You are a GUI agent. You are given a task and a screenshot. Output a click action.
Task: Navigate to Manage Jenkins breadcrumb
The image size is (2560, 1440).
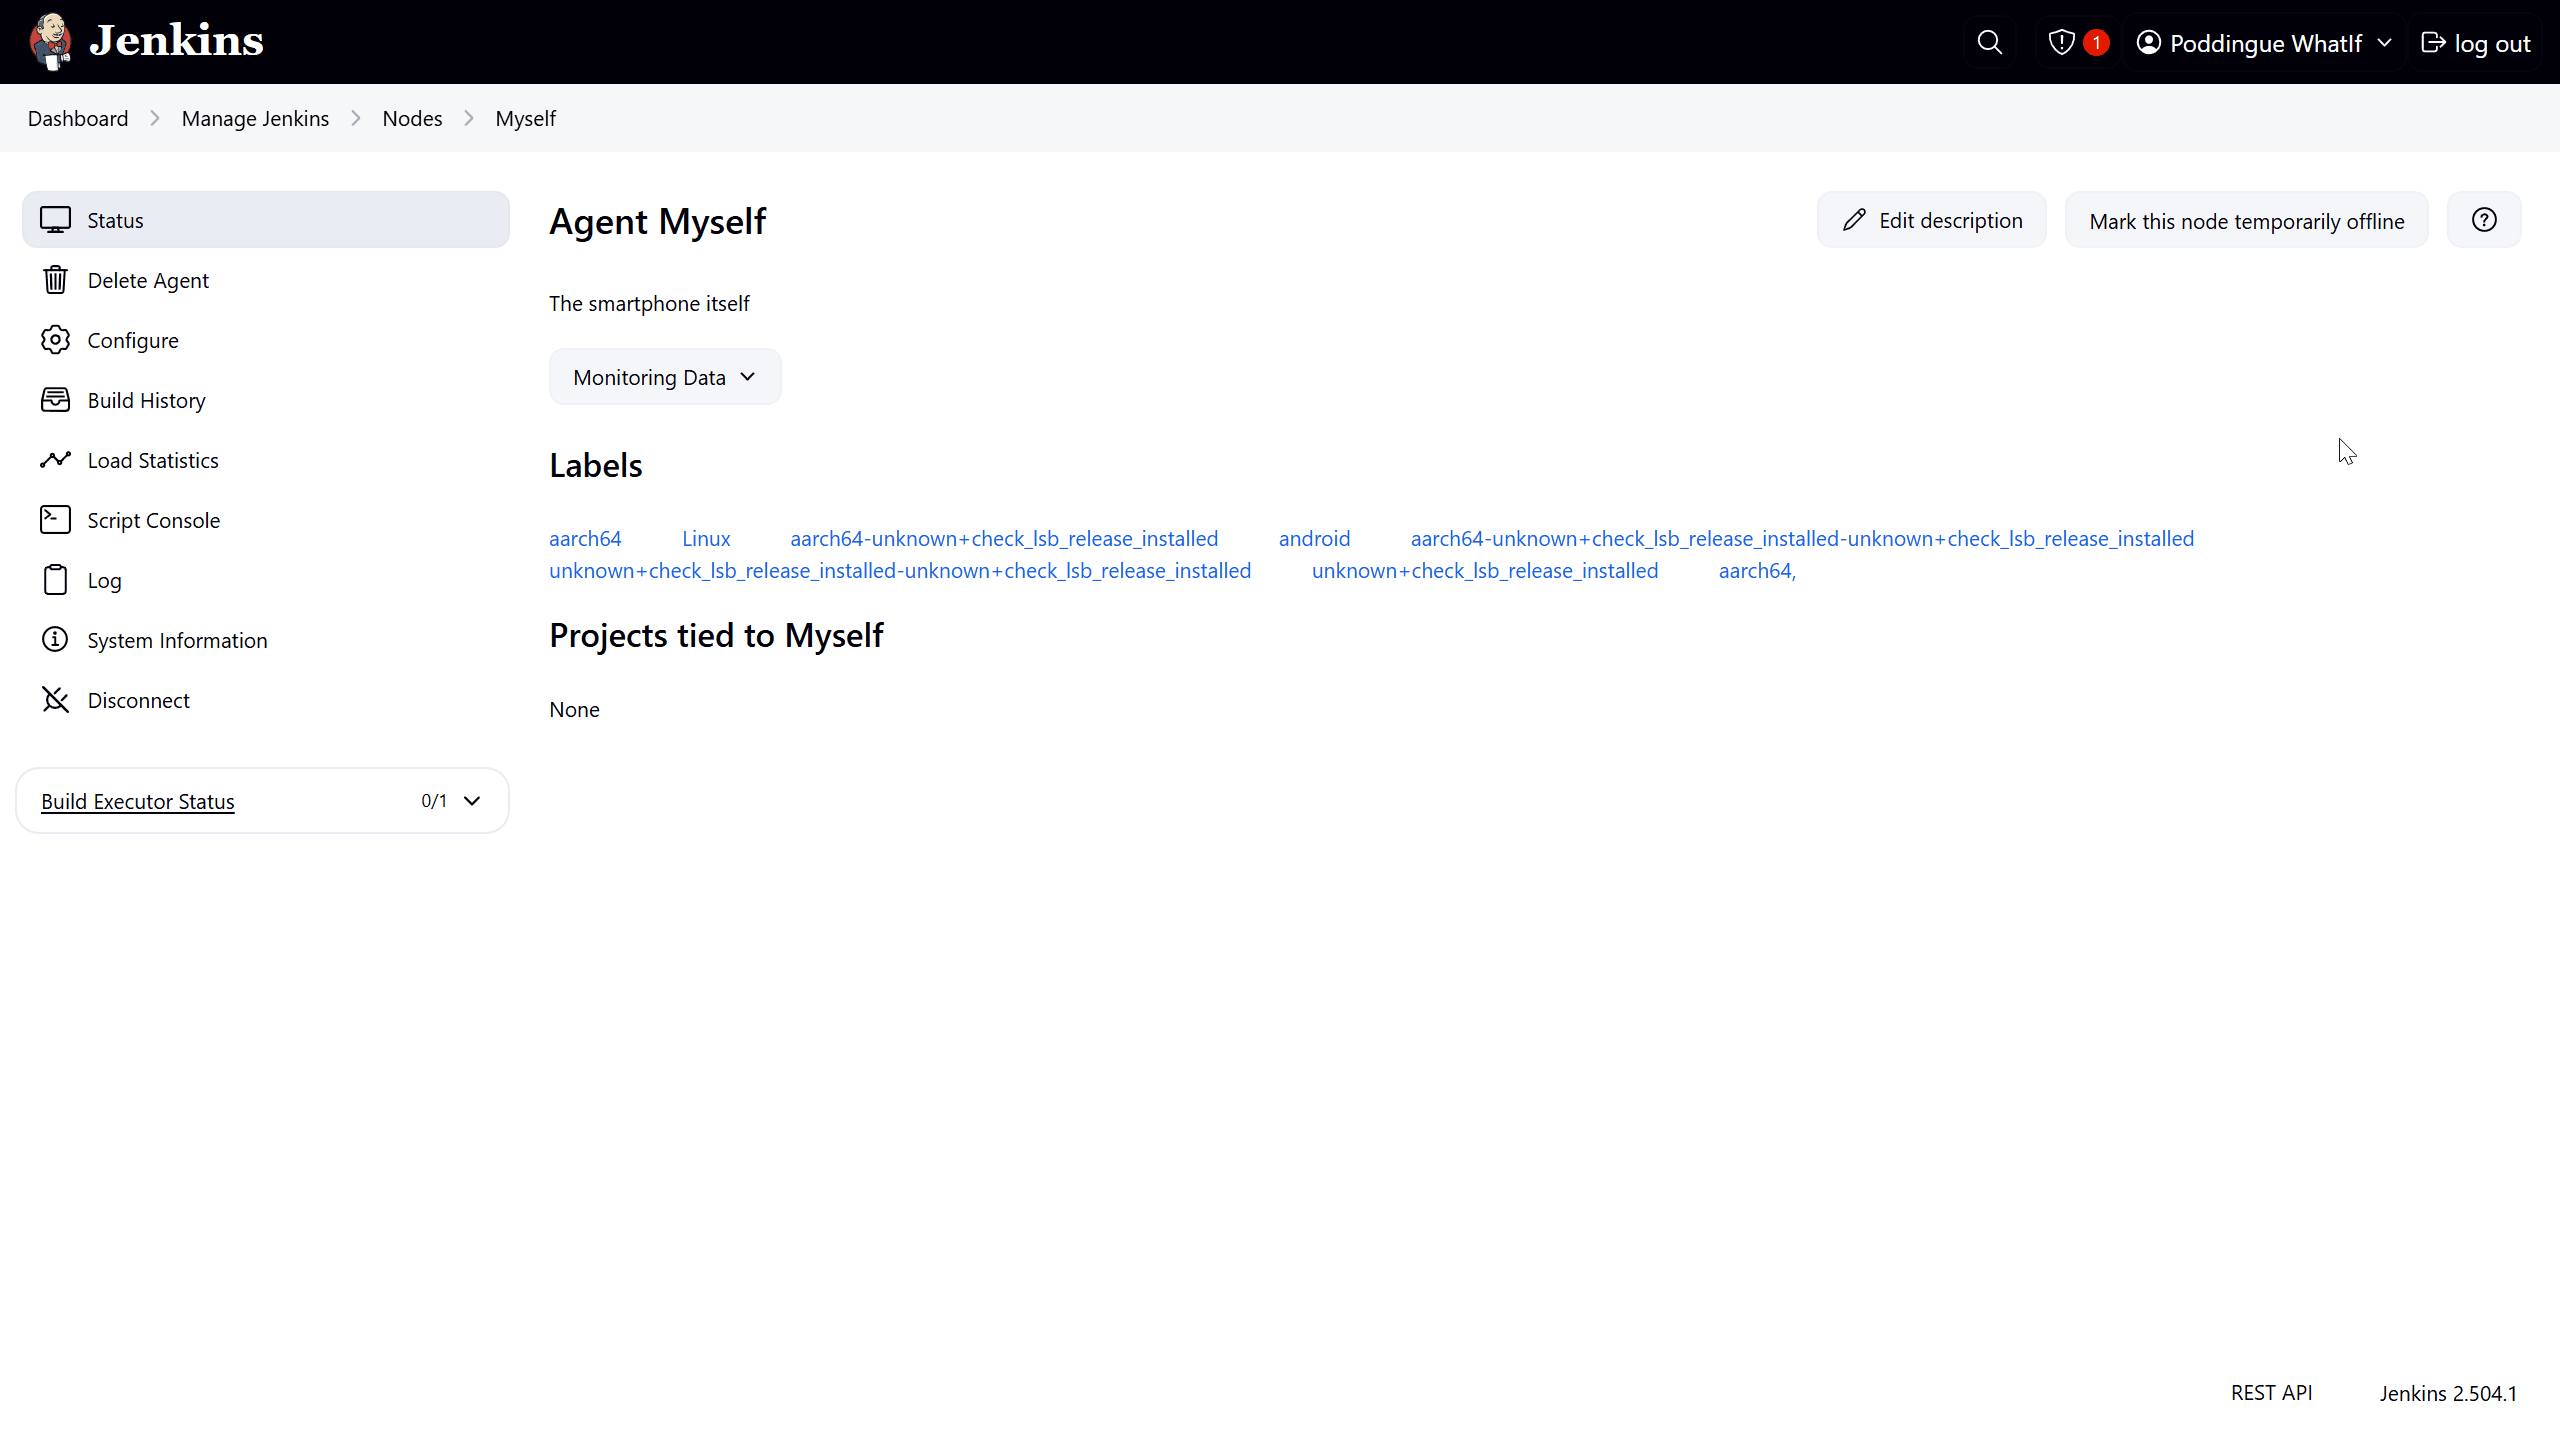[x=255, y=118]
